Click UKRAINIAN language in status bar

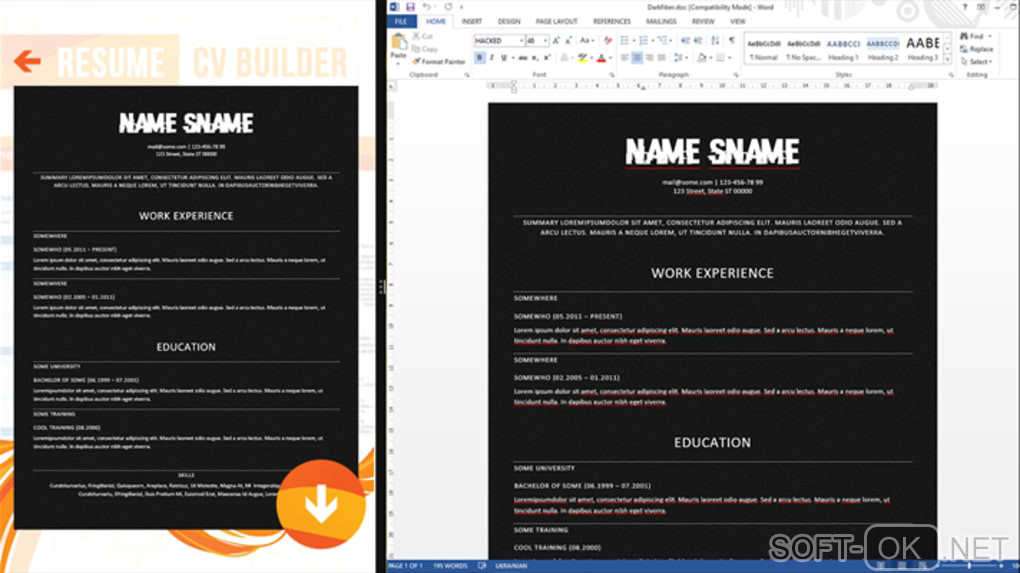pos(511,566)
